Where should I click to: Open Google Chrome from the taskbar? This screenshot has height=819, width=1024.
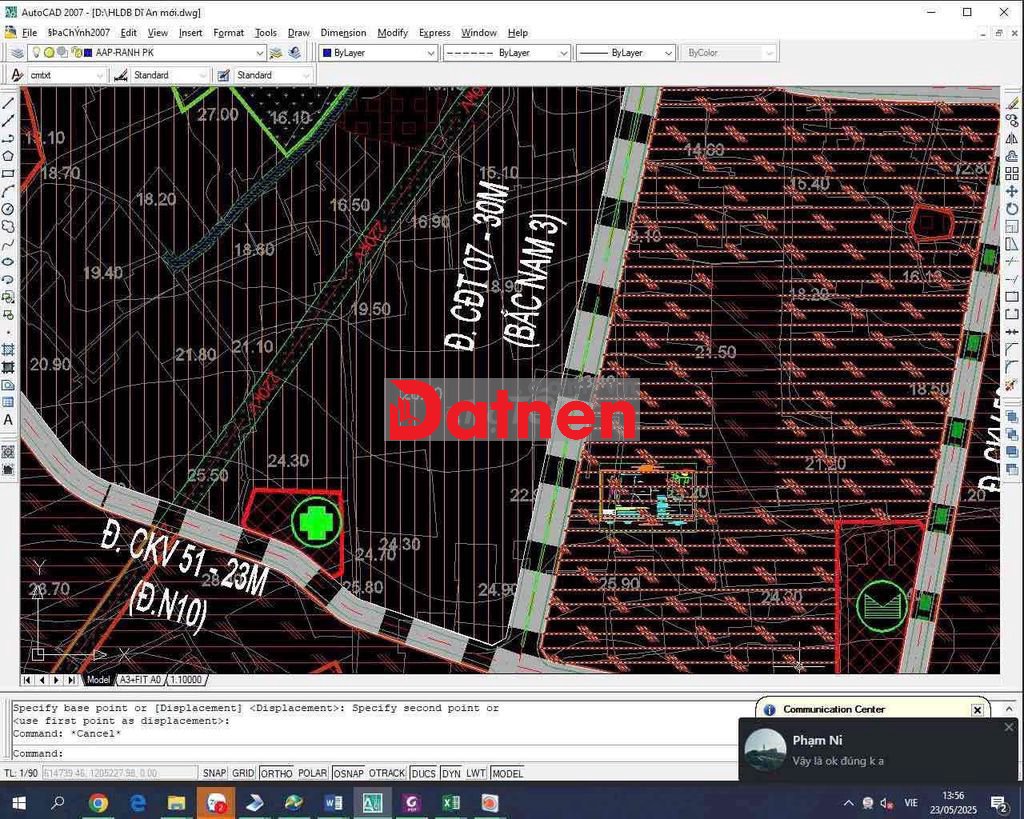[x=98, y=802]
